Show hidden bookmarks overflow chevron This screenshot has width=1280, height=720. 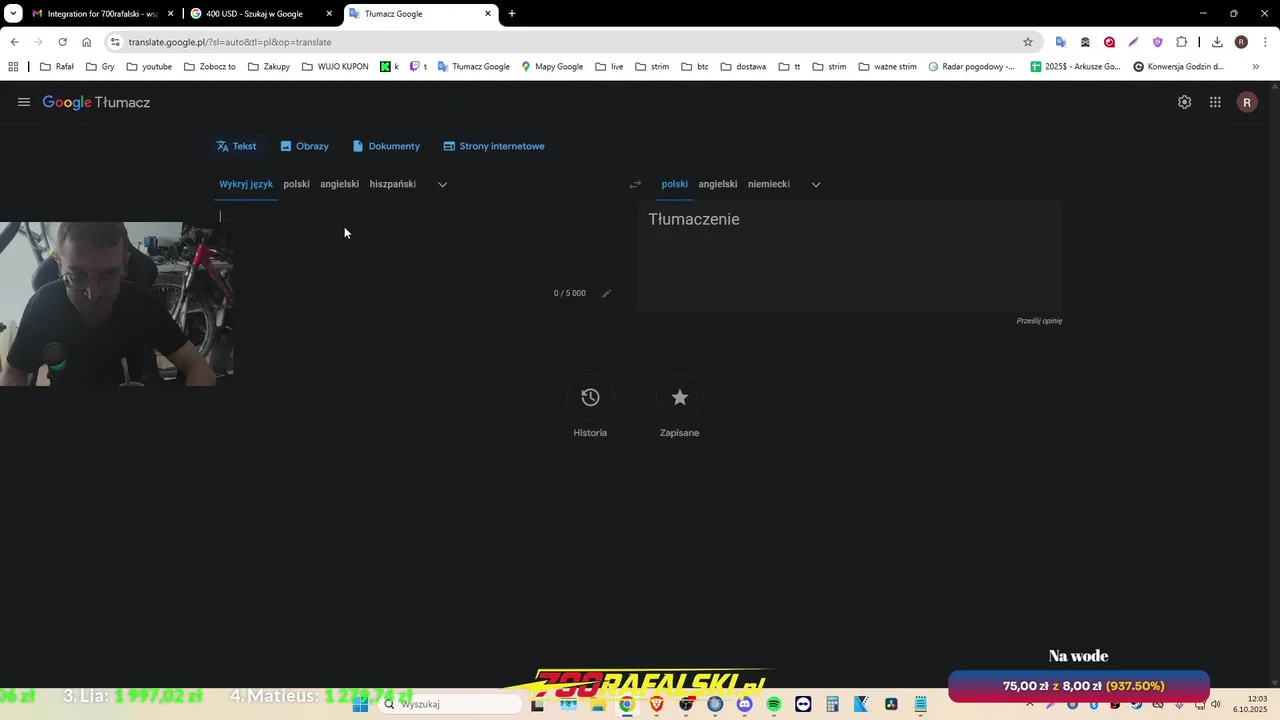point(1256,67)
